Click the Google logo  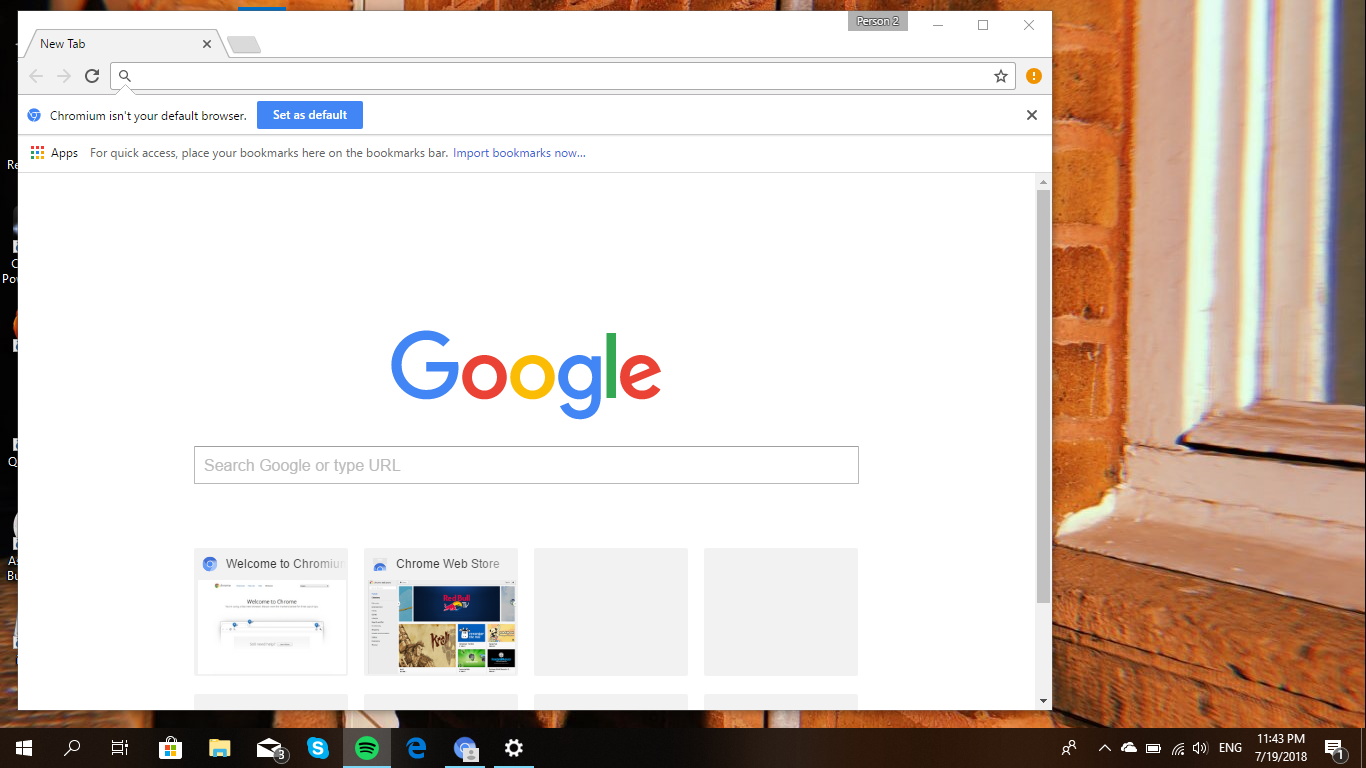tap(526, 373)
